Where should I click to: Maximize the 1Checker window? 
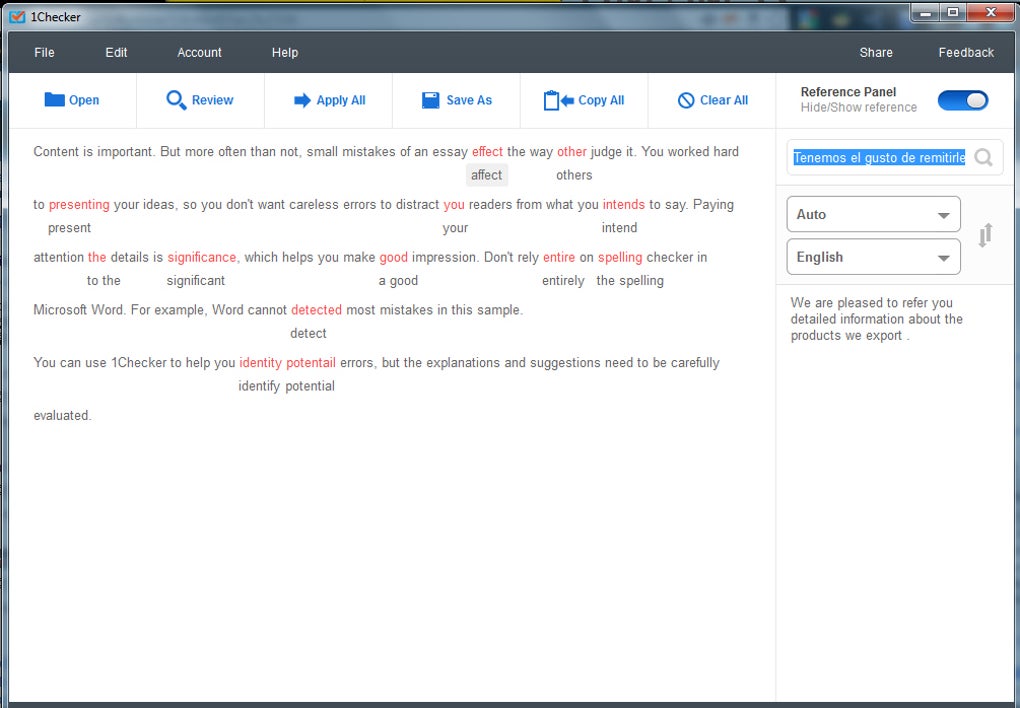click(x=953, y=13)
